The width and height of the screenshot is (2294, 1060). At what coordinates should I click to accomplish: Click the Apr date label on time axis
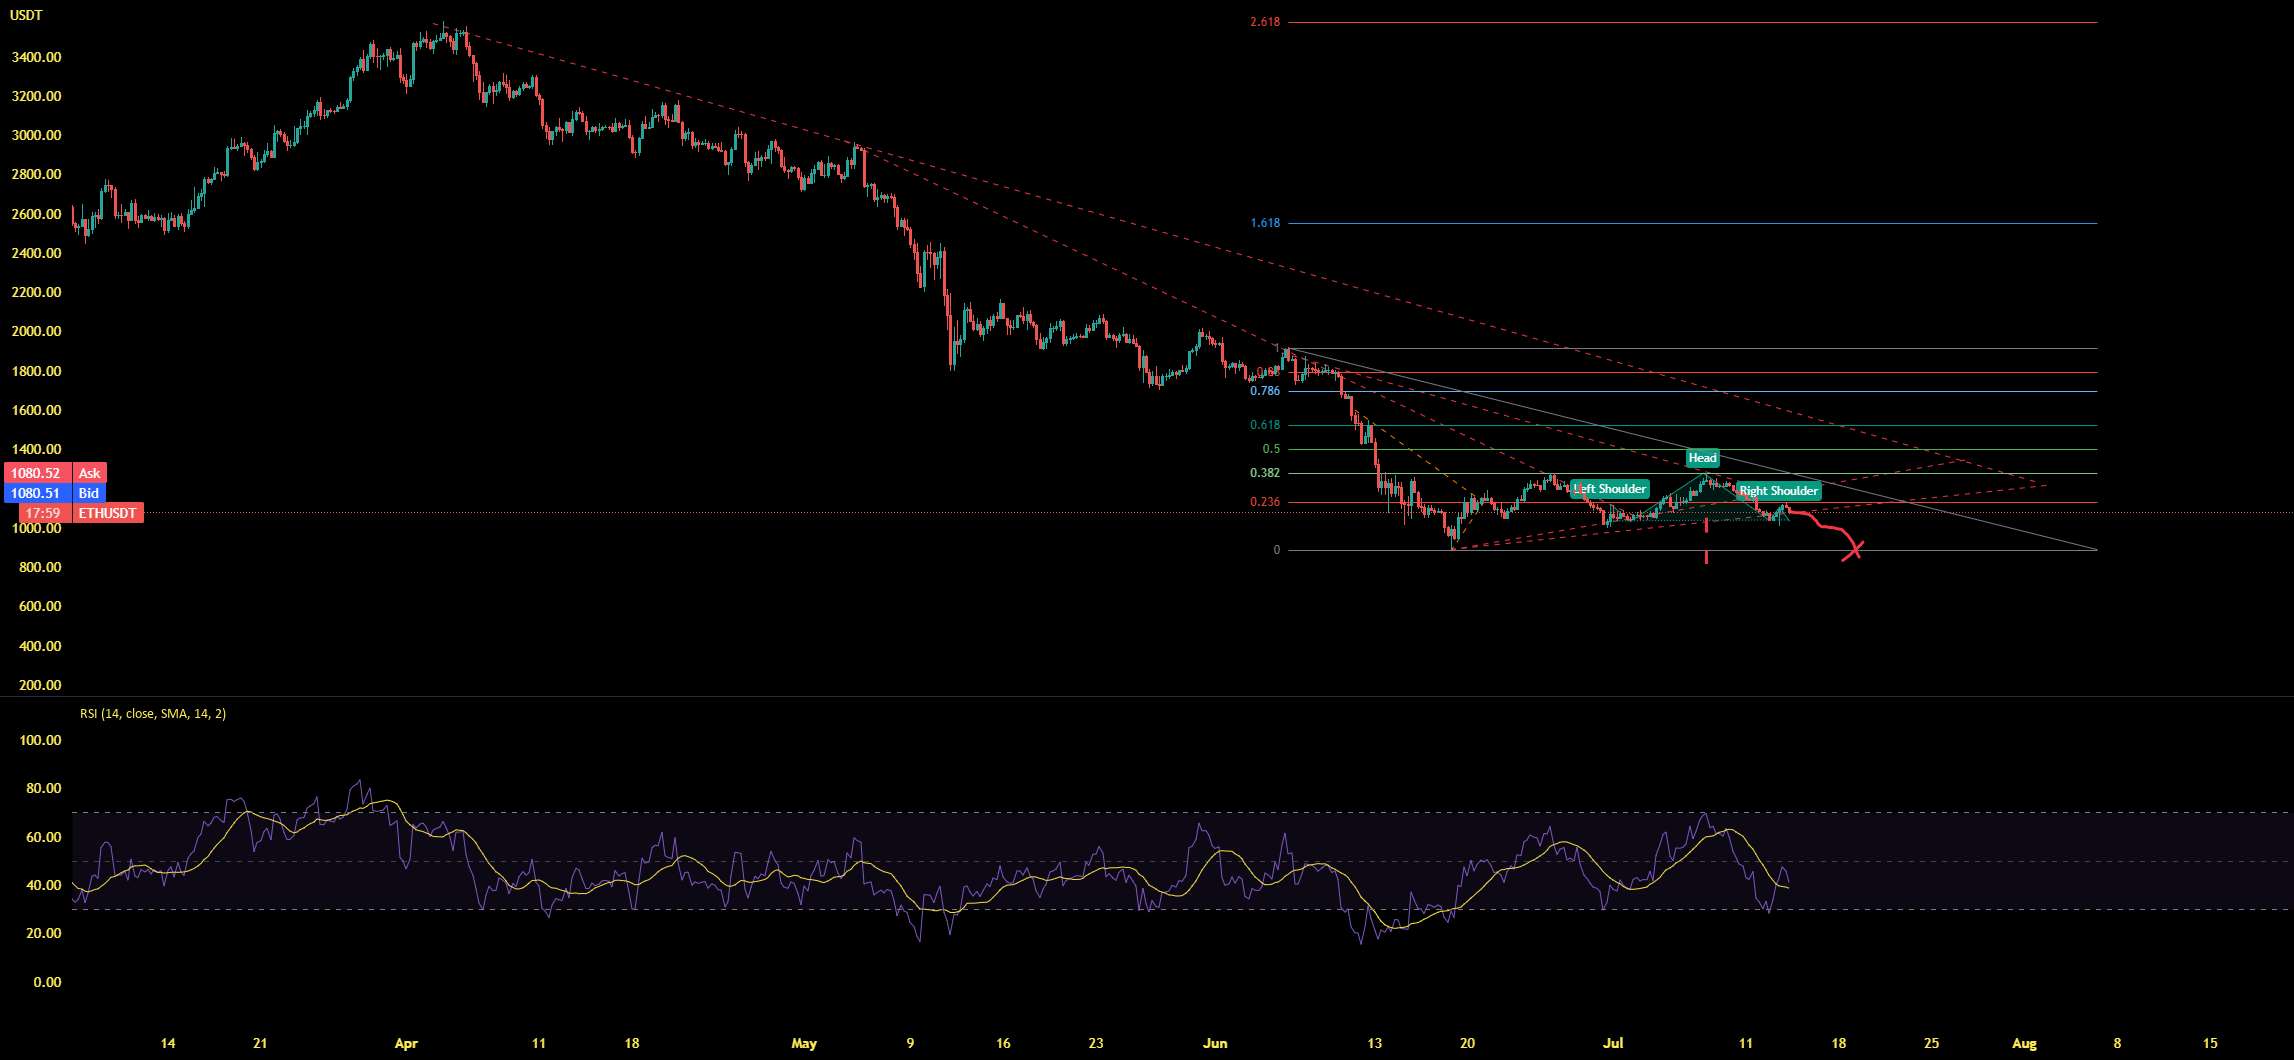tap(406, 1044)
